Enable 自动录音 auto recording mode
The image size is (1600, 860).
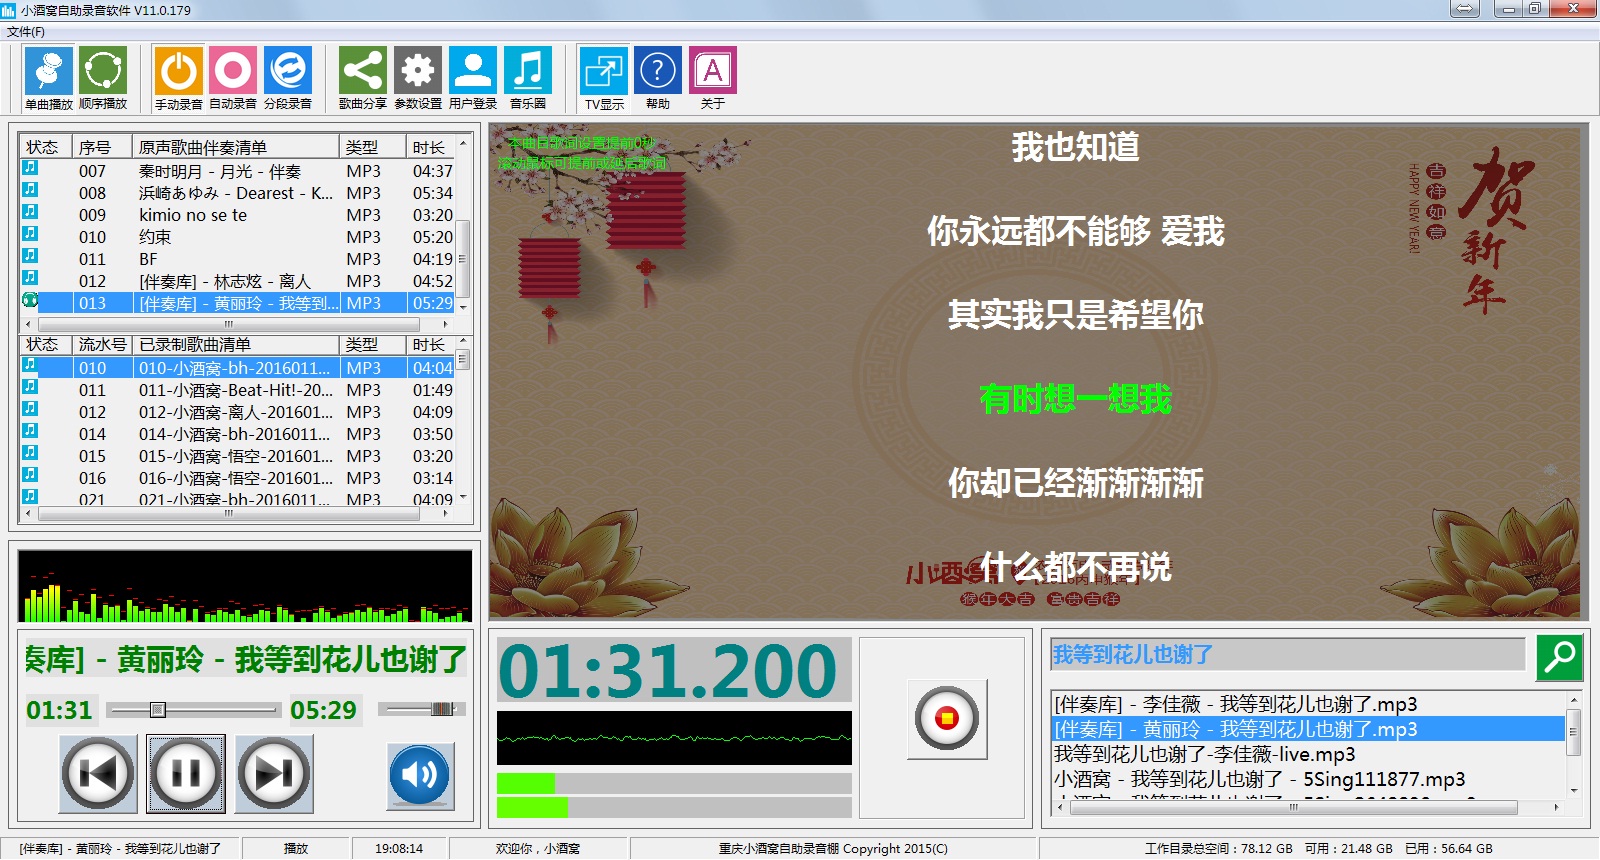click(x=233, y=72)
